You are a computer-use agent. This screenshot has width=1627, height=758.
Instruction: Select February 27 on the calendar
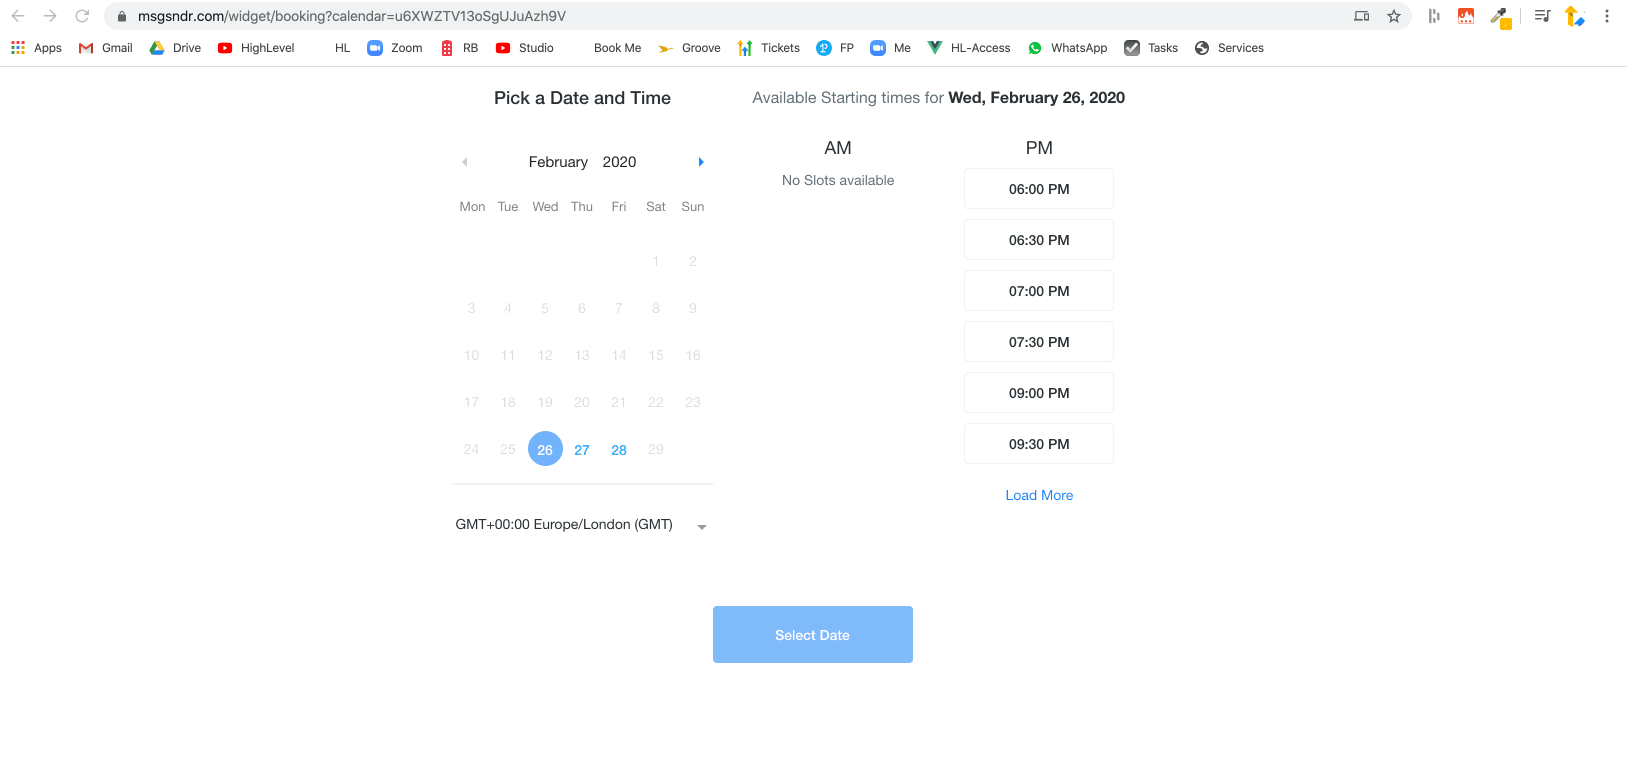pos(582,449)
